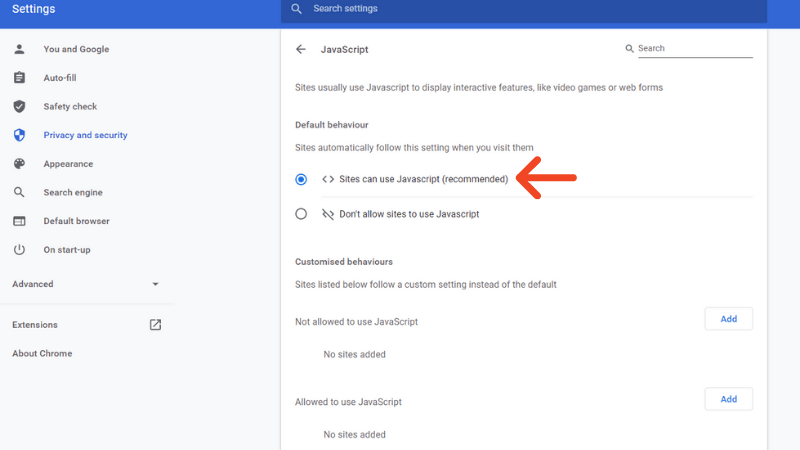Click the Don't allow sites to use Javascript label
This screenshot has width=800, height=450.
[x=409, y=214]
